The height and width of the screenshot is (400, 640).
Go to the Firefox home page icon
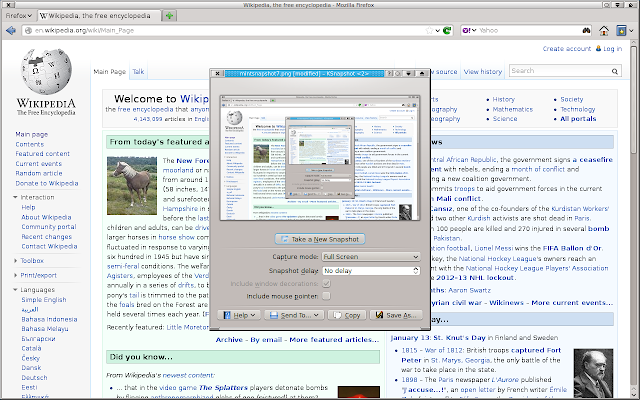coord(604,30)
